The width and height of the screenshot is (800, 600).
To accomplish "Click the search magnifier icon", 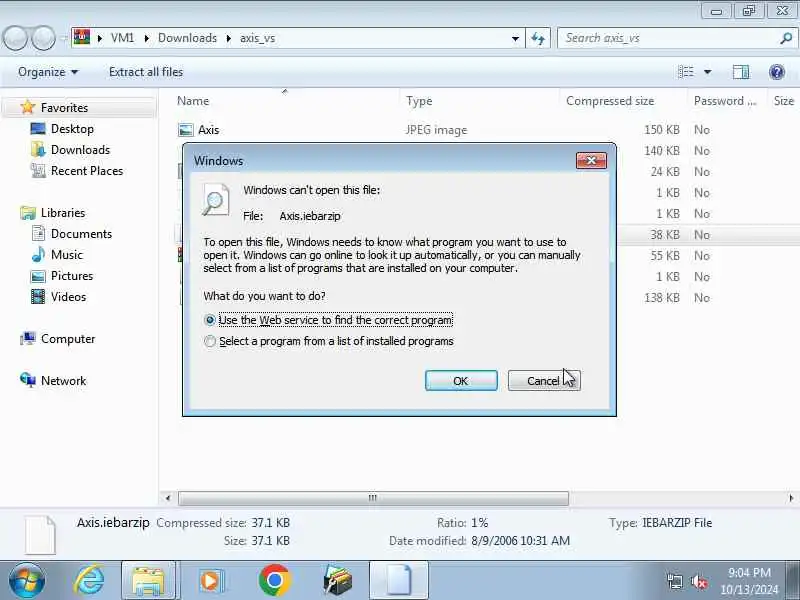I will 786,38.
